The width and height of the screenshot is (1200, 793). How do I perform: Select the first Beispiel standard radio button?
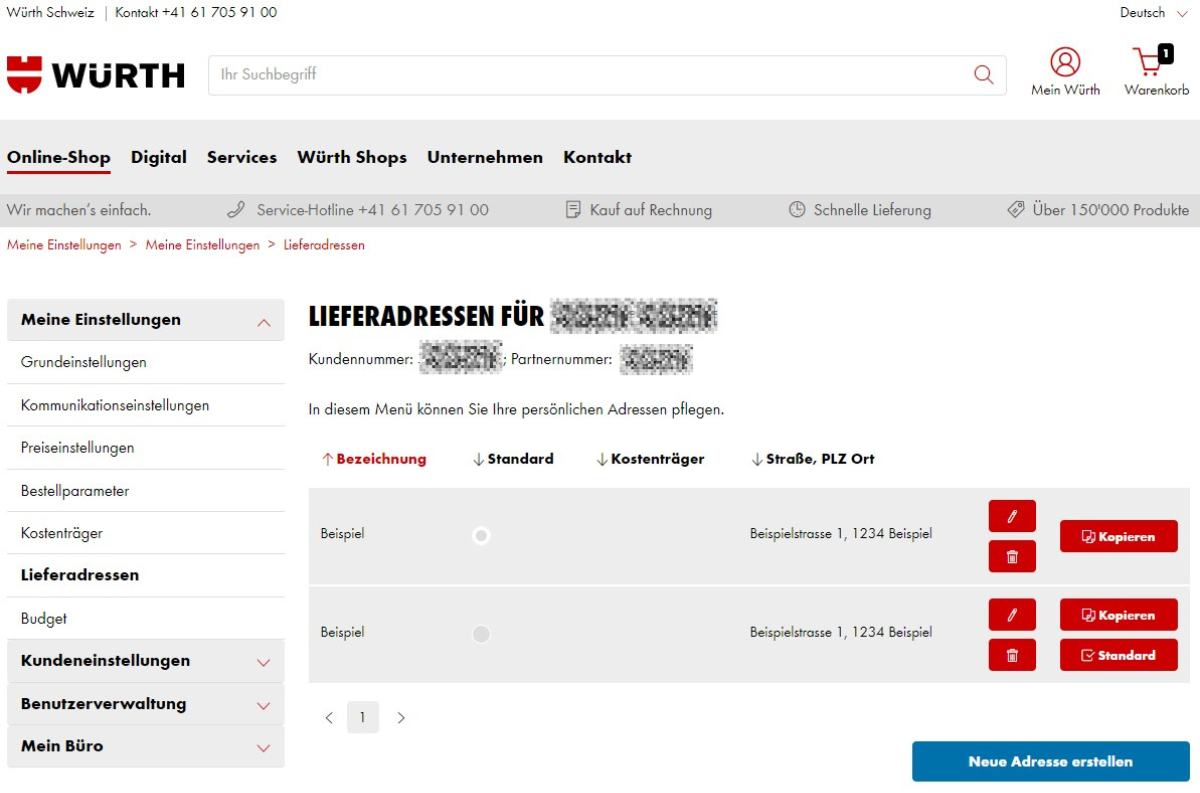click(481, 536)
